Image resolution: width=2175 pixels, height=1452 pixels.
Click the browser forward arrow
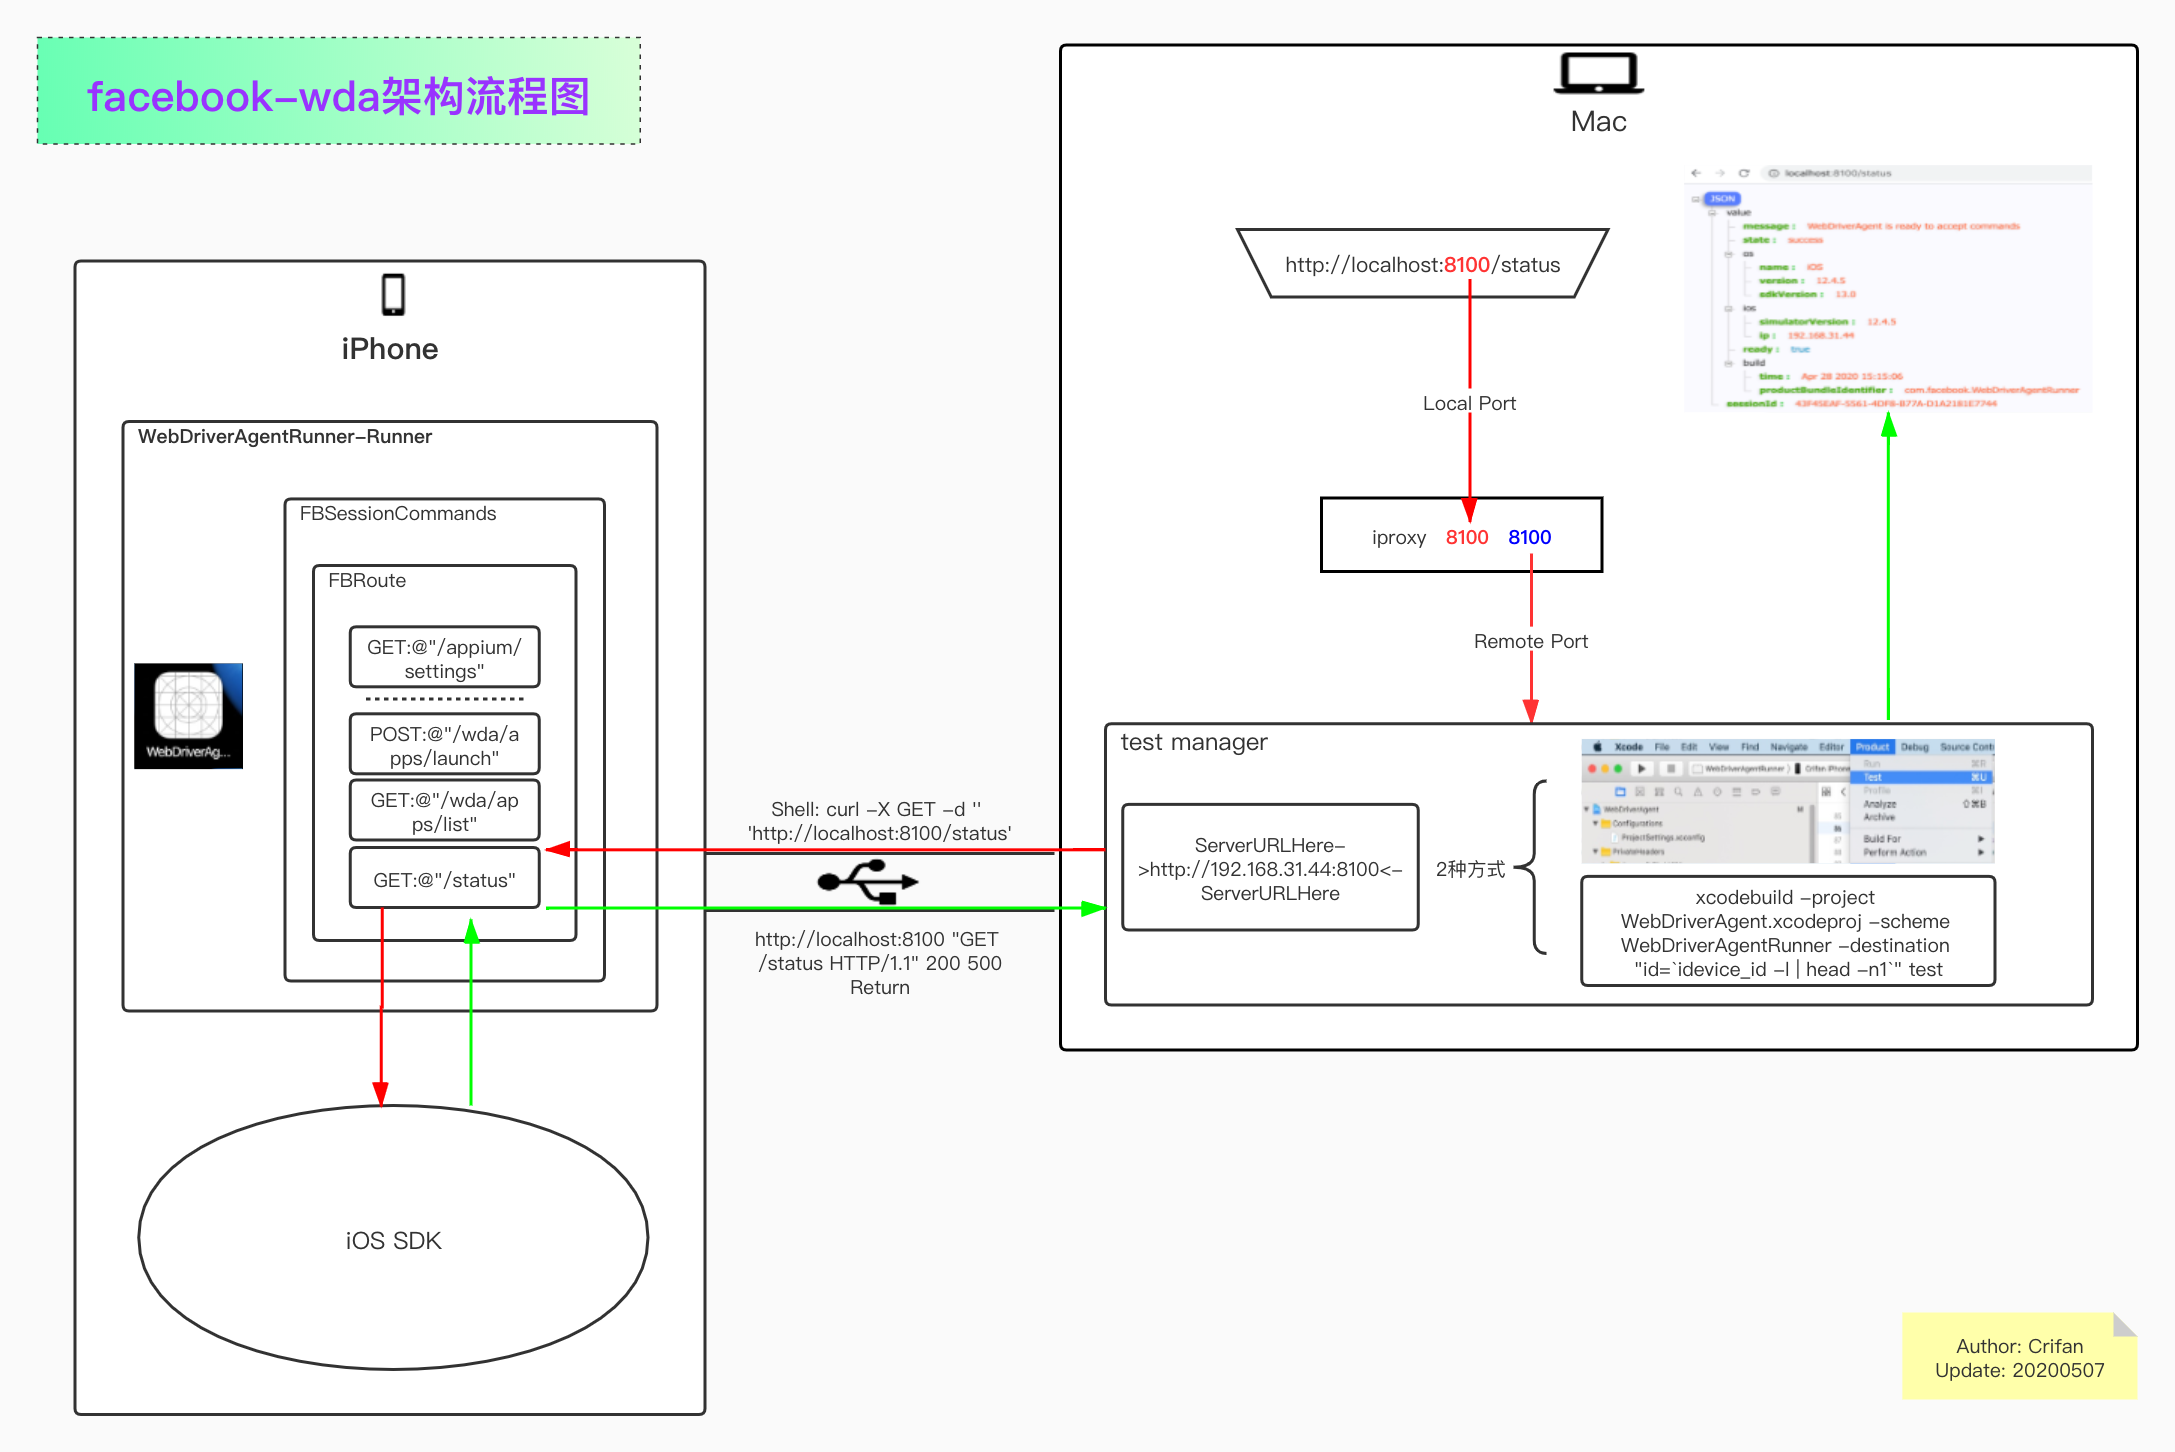coord(1720,173)
